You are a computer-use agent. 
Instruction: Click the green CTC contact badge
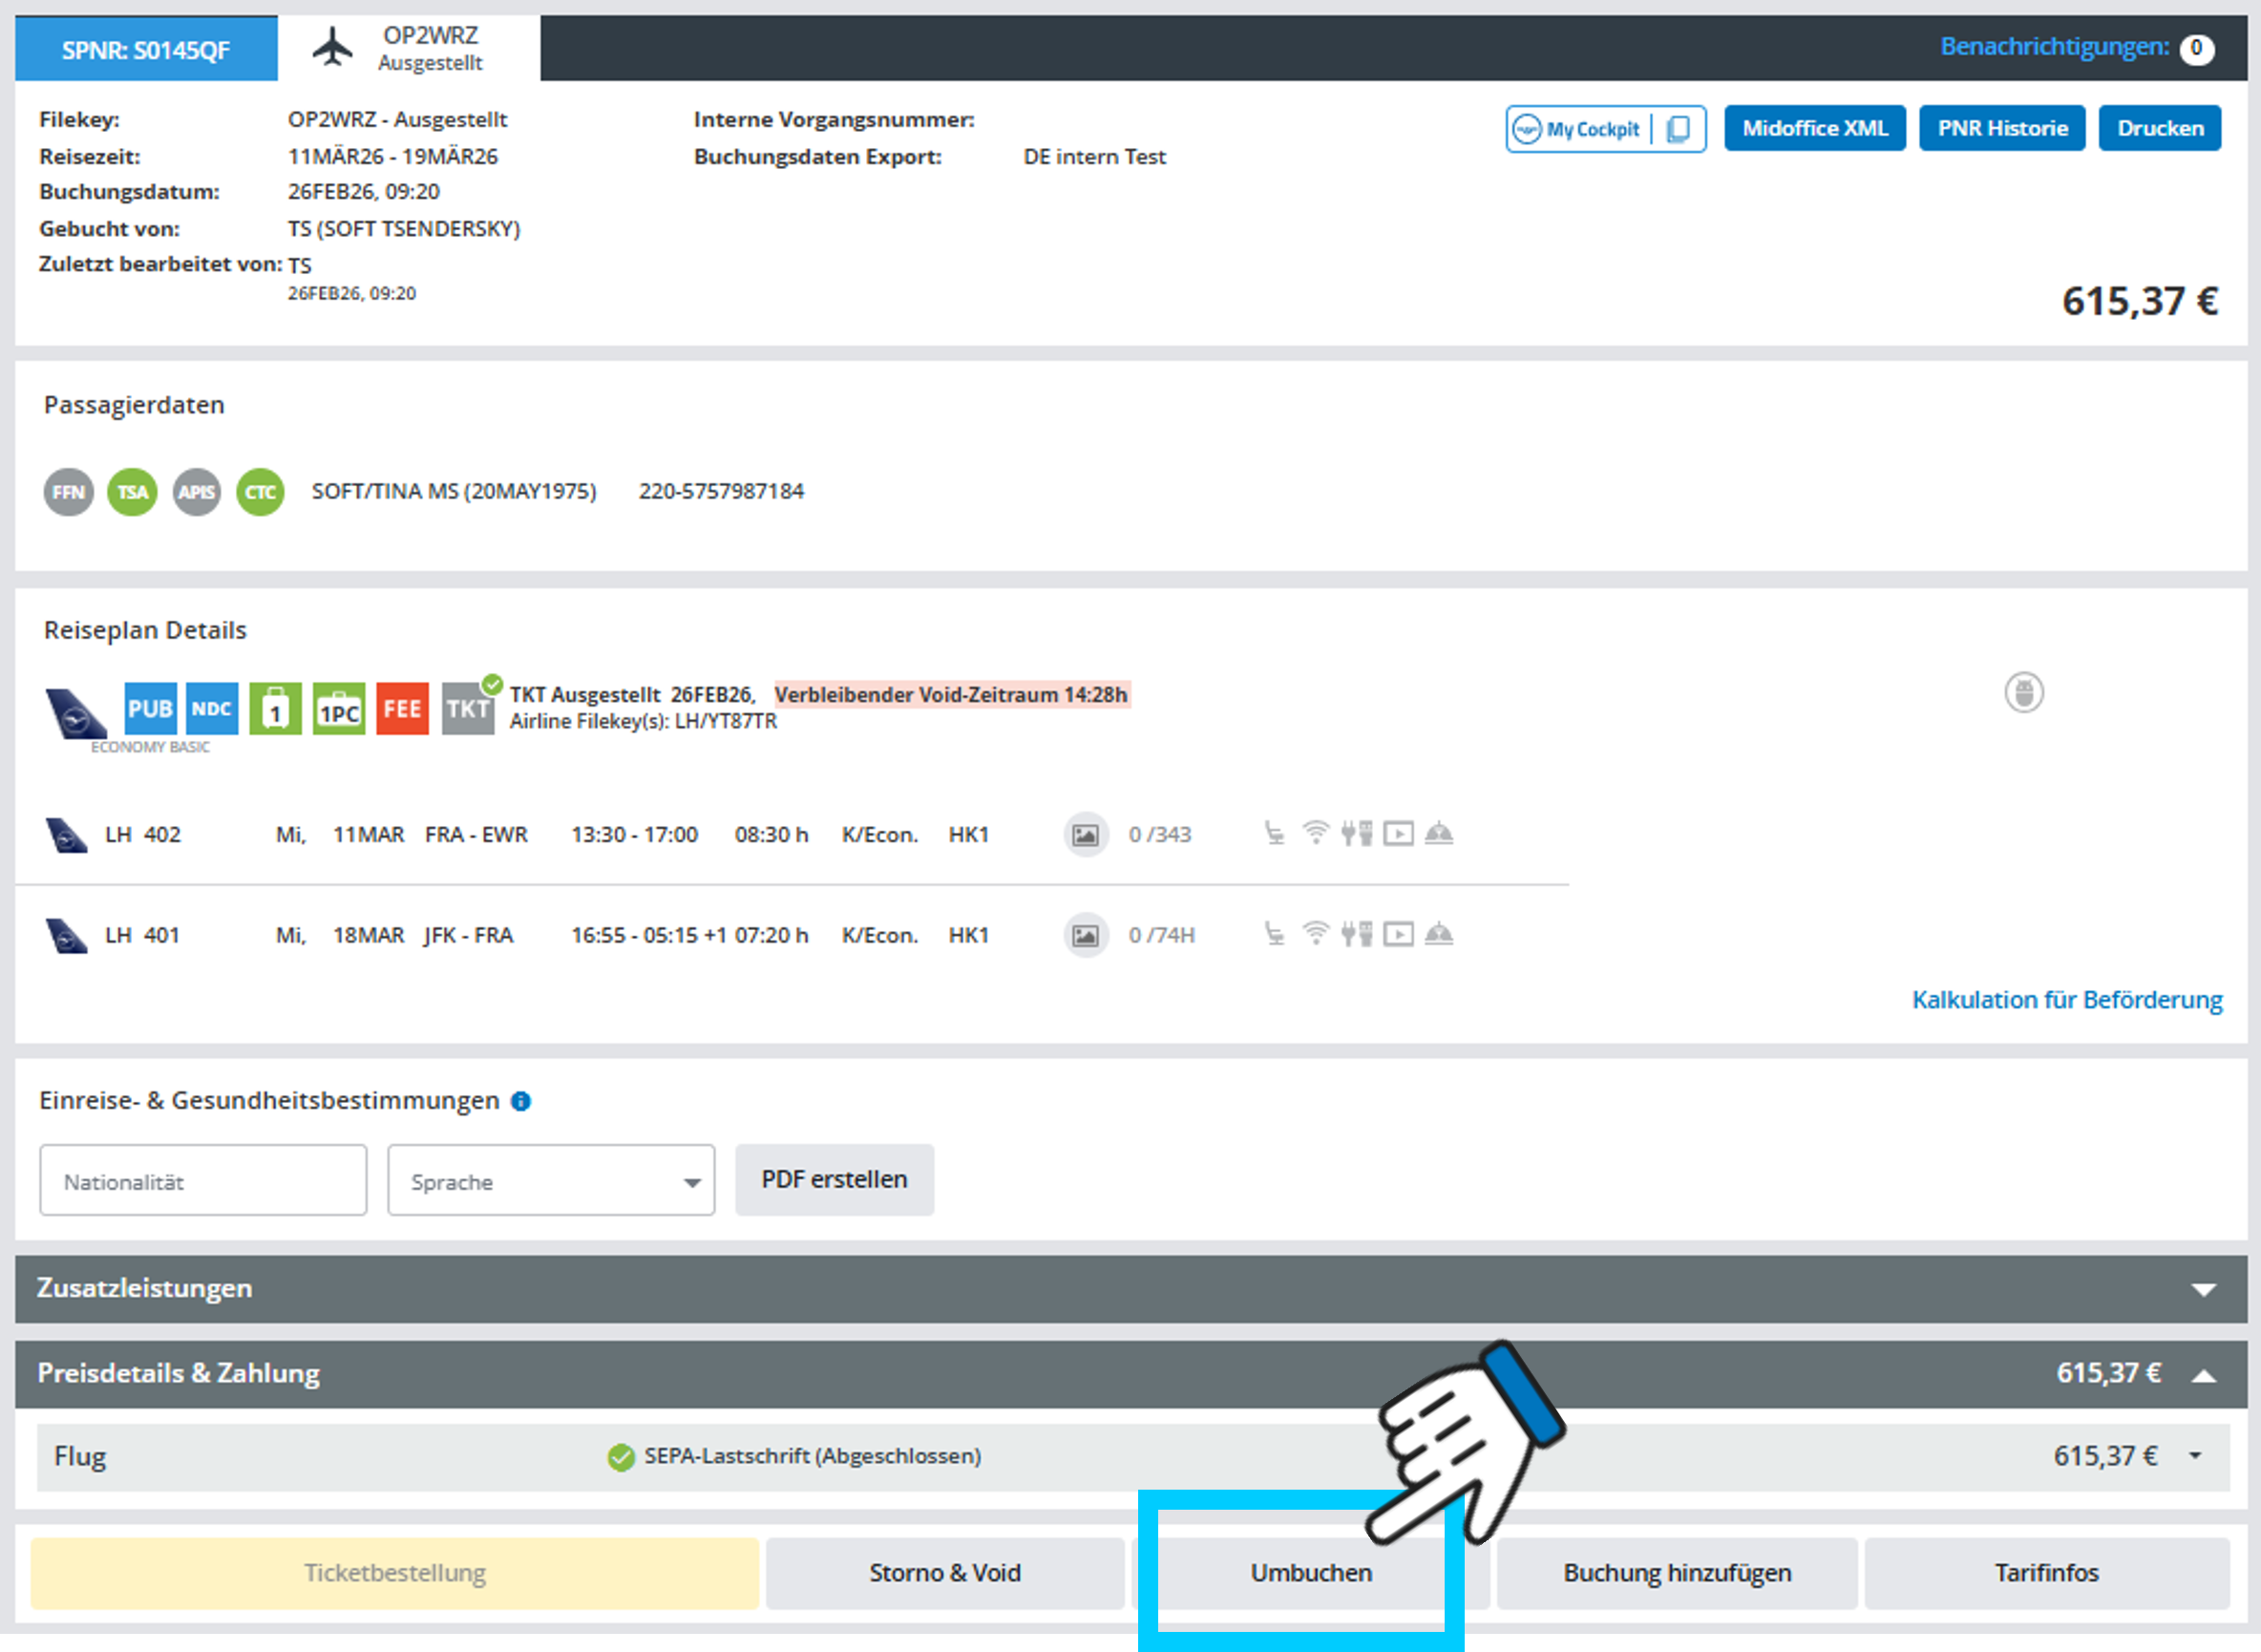(260, 492)
